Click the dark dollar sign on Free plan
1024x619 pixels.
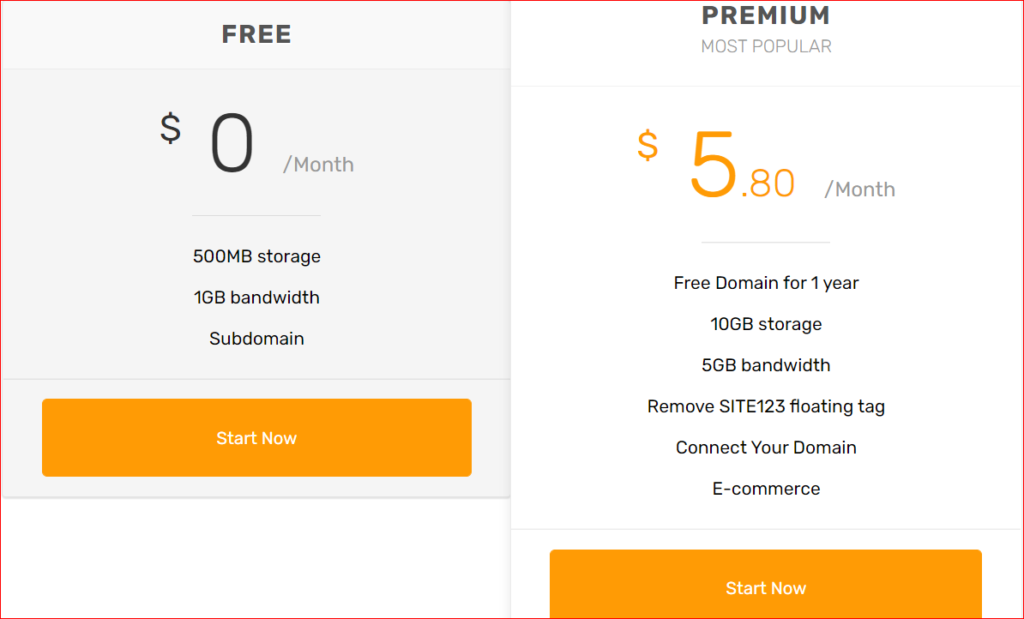(171, 128)
